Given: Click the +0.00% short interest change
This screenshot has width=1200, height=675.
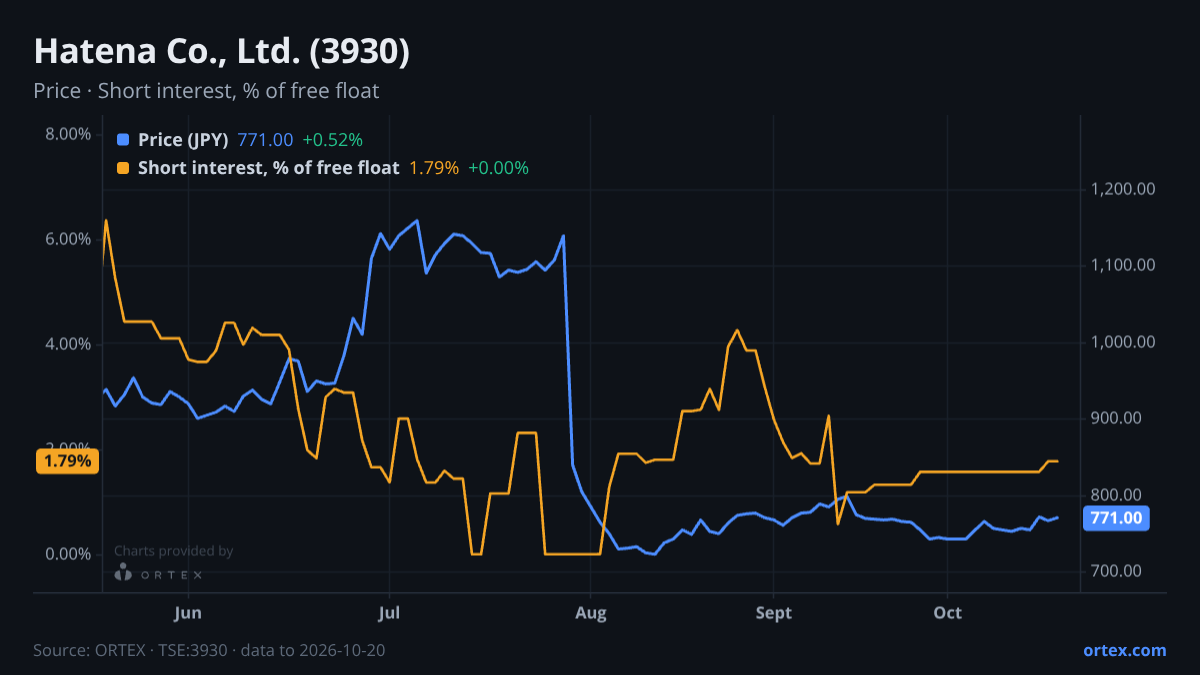Looking at the screenshot, I should [x=498, y=168].
